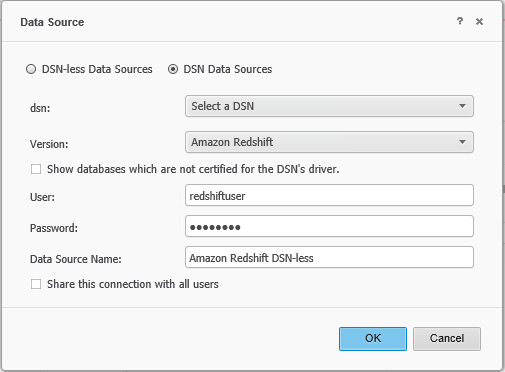505x372 pixels.
Task: Select DSN Data Sources radio button
Action: pos(173,69)
